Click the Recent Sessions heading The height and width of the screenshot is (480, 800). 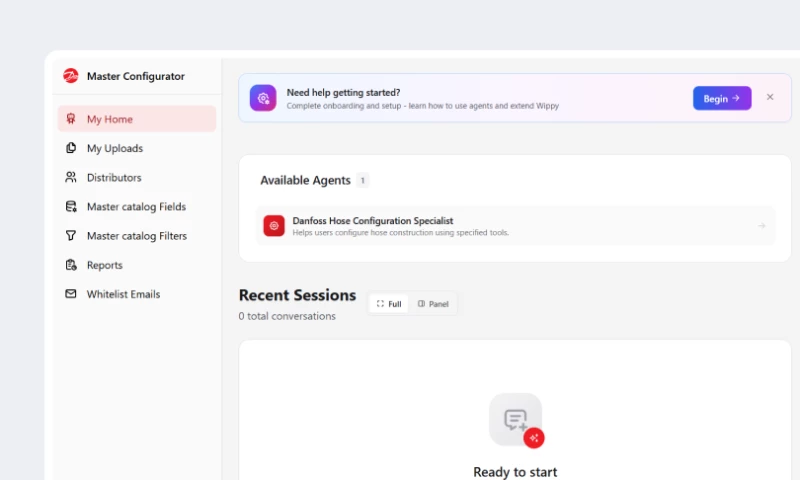(x=297, y=295)
